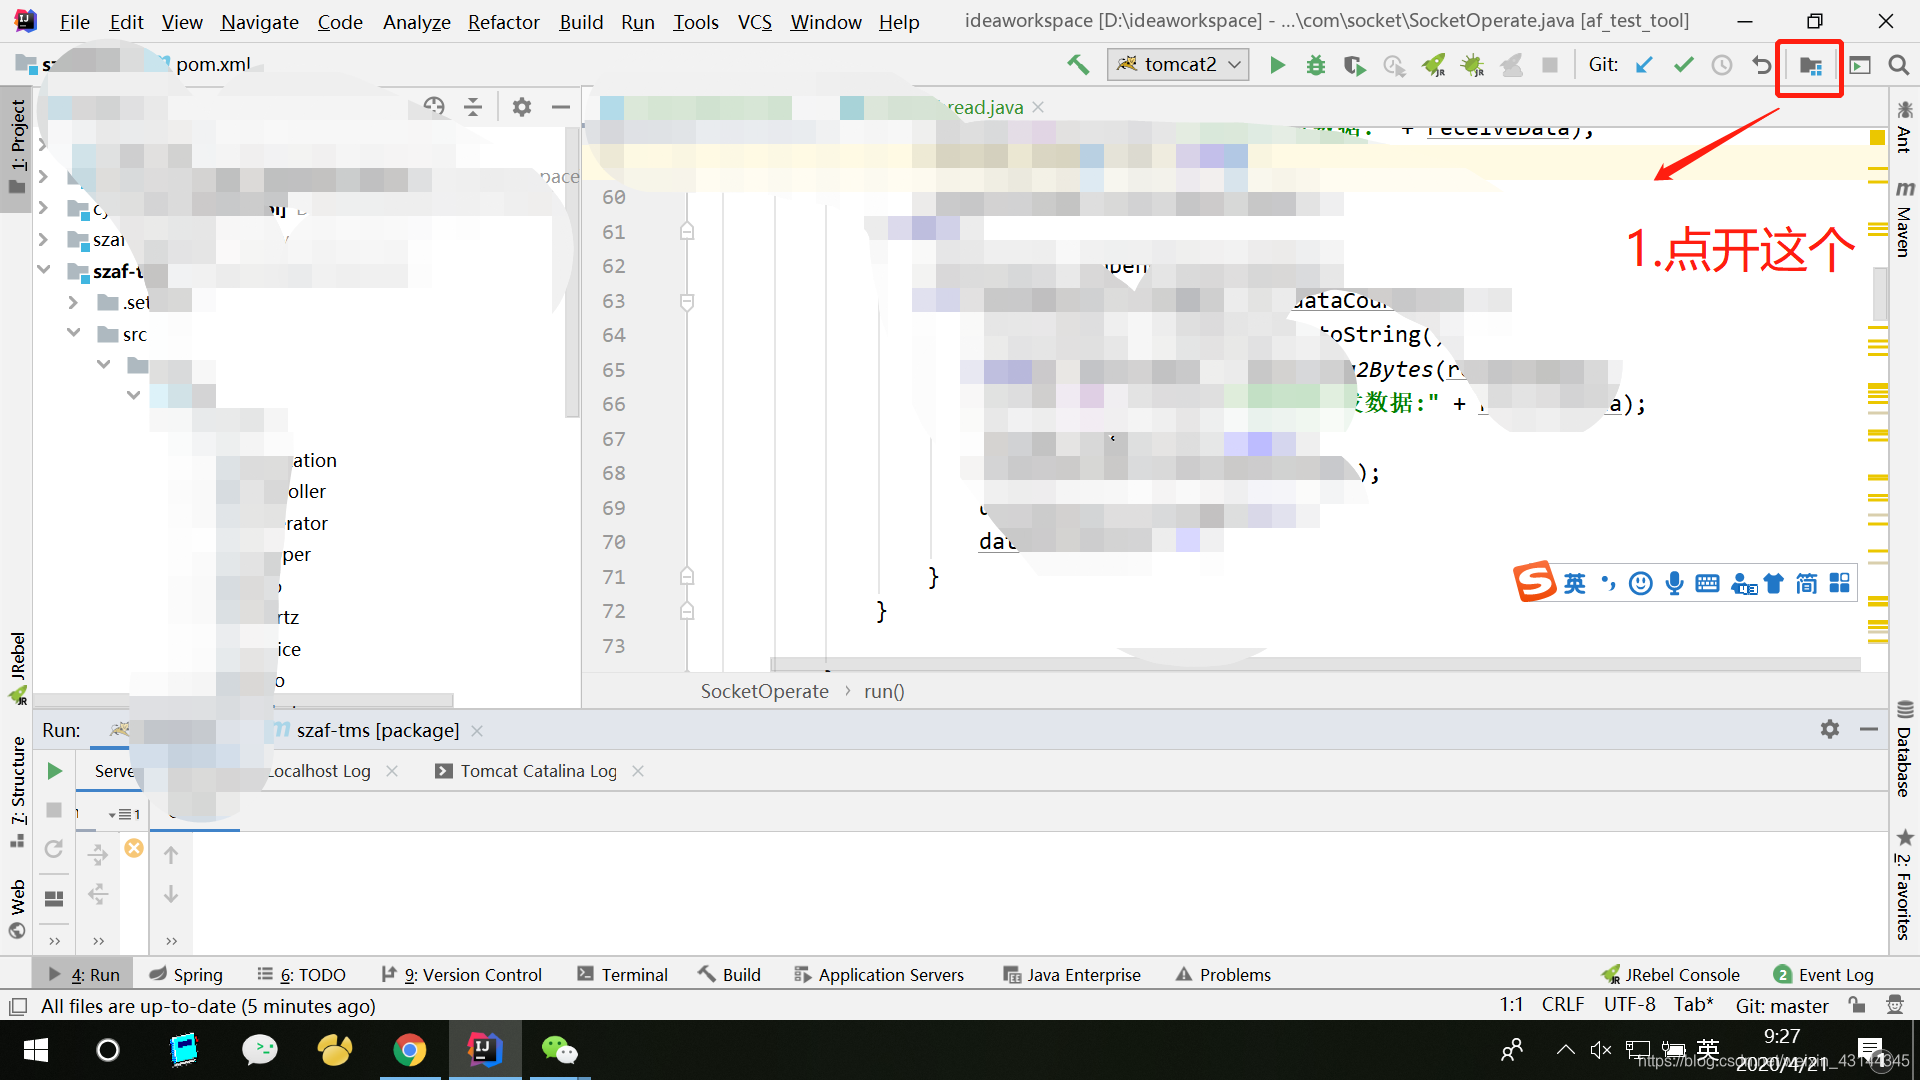The height and width of the screenshot is (1080, 1920).
Task: Expand the .settings folder node
Action: pyautogui.click(x=74, y=302)
